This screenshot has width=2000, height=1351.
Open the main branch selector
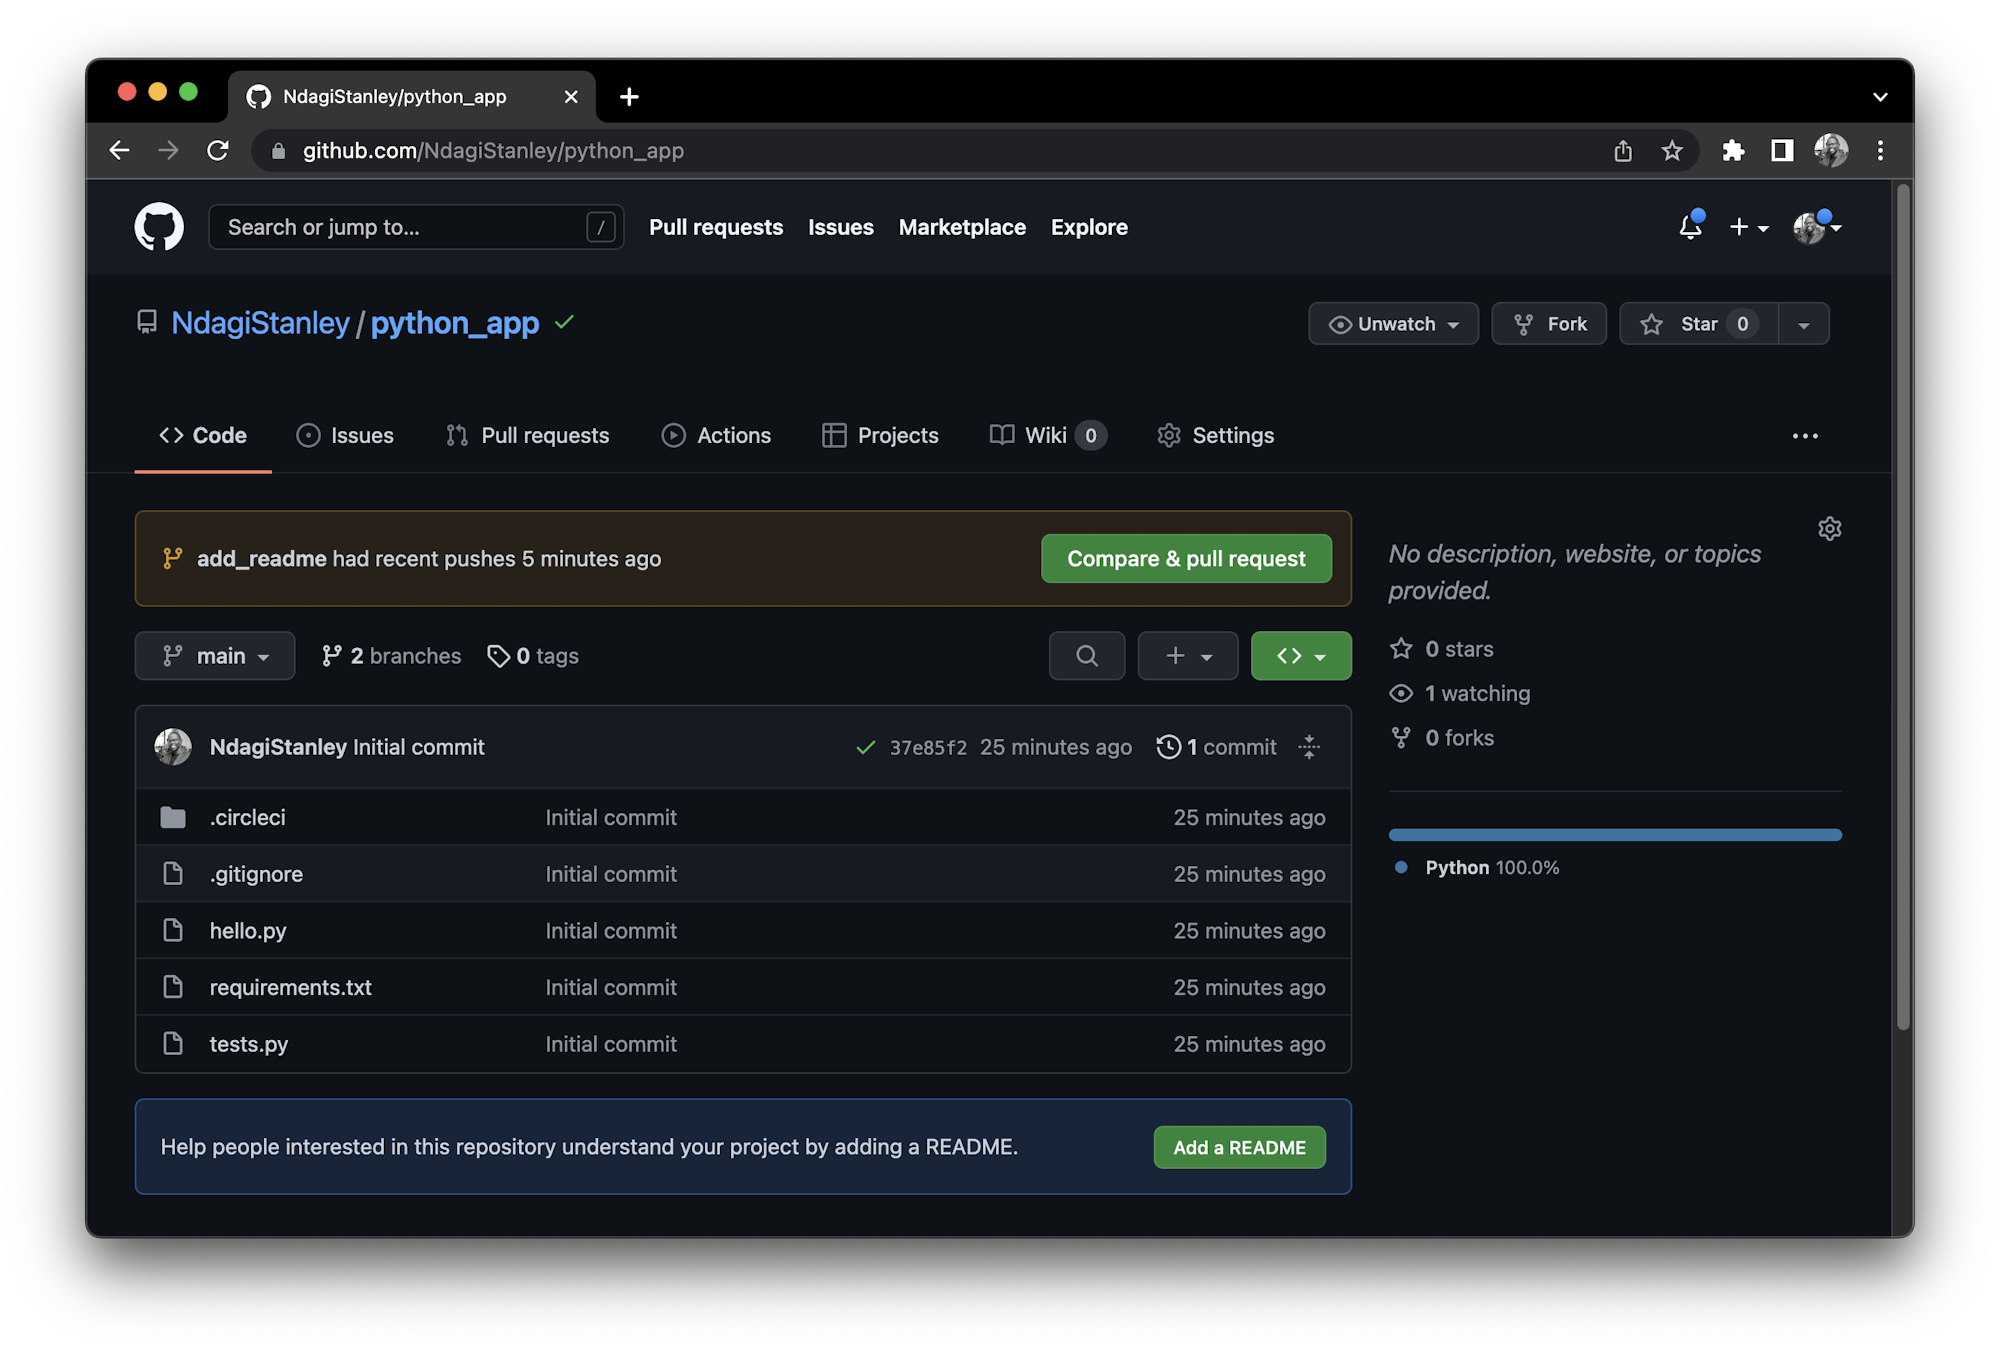pos(215,656)
